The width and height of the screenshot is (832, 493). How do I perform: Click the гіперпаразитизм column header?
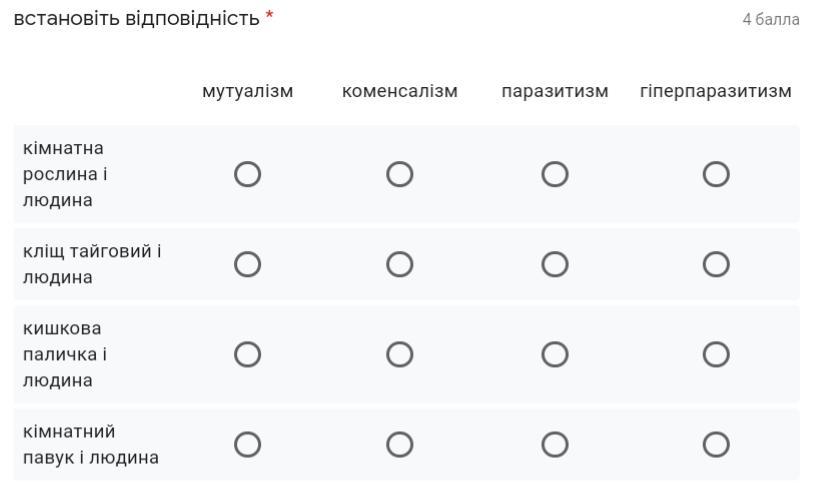(x=716, y=91)
